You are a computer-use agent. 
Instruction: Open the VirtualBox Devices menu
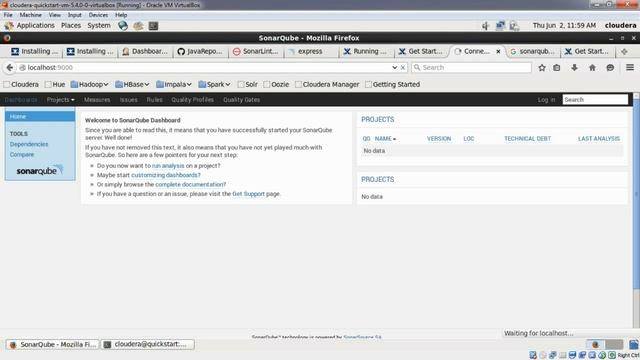click(98, 15)
